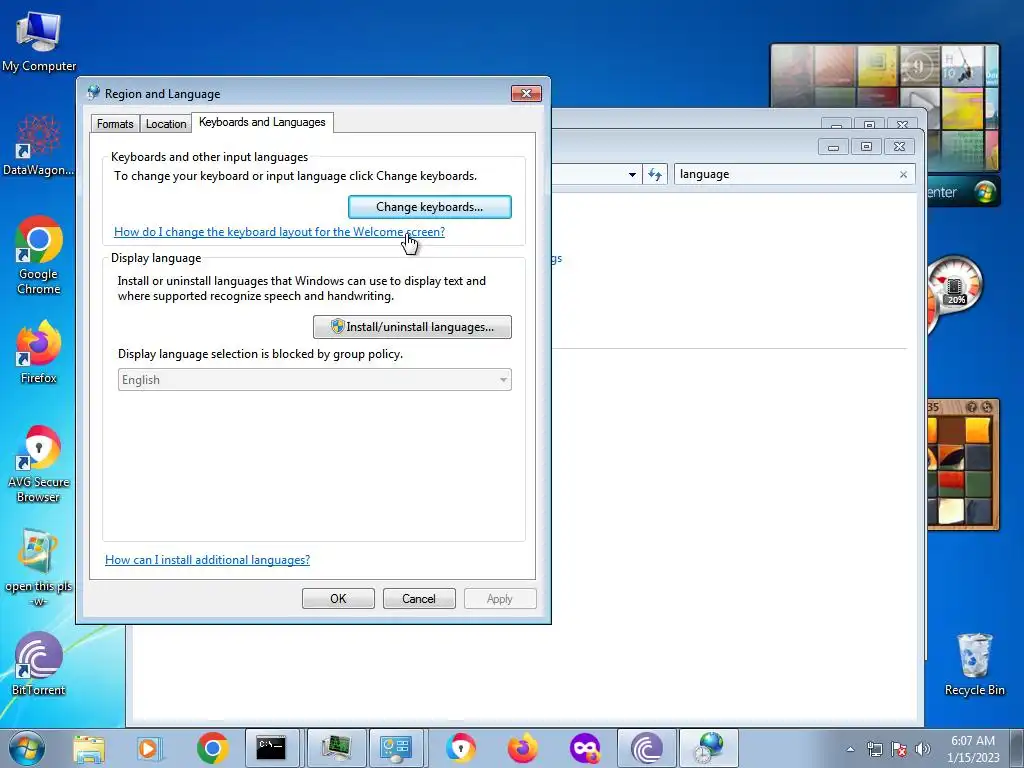Click the Cancel button
This screenshot has width=1024, height=768.
[x=419, y=599]
